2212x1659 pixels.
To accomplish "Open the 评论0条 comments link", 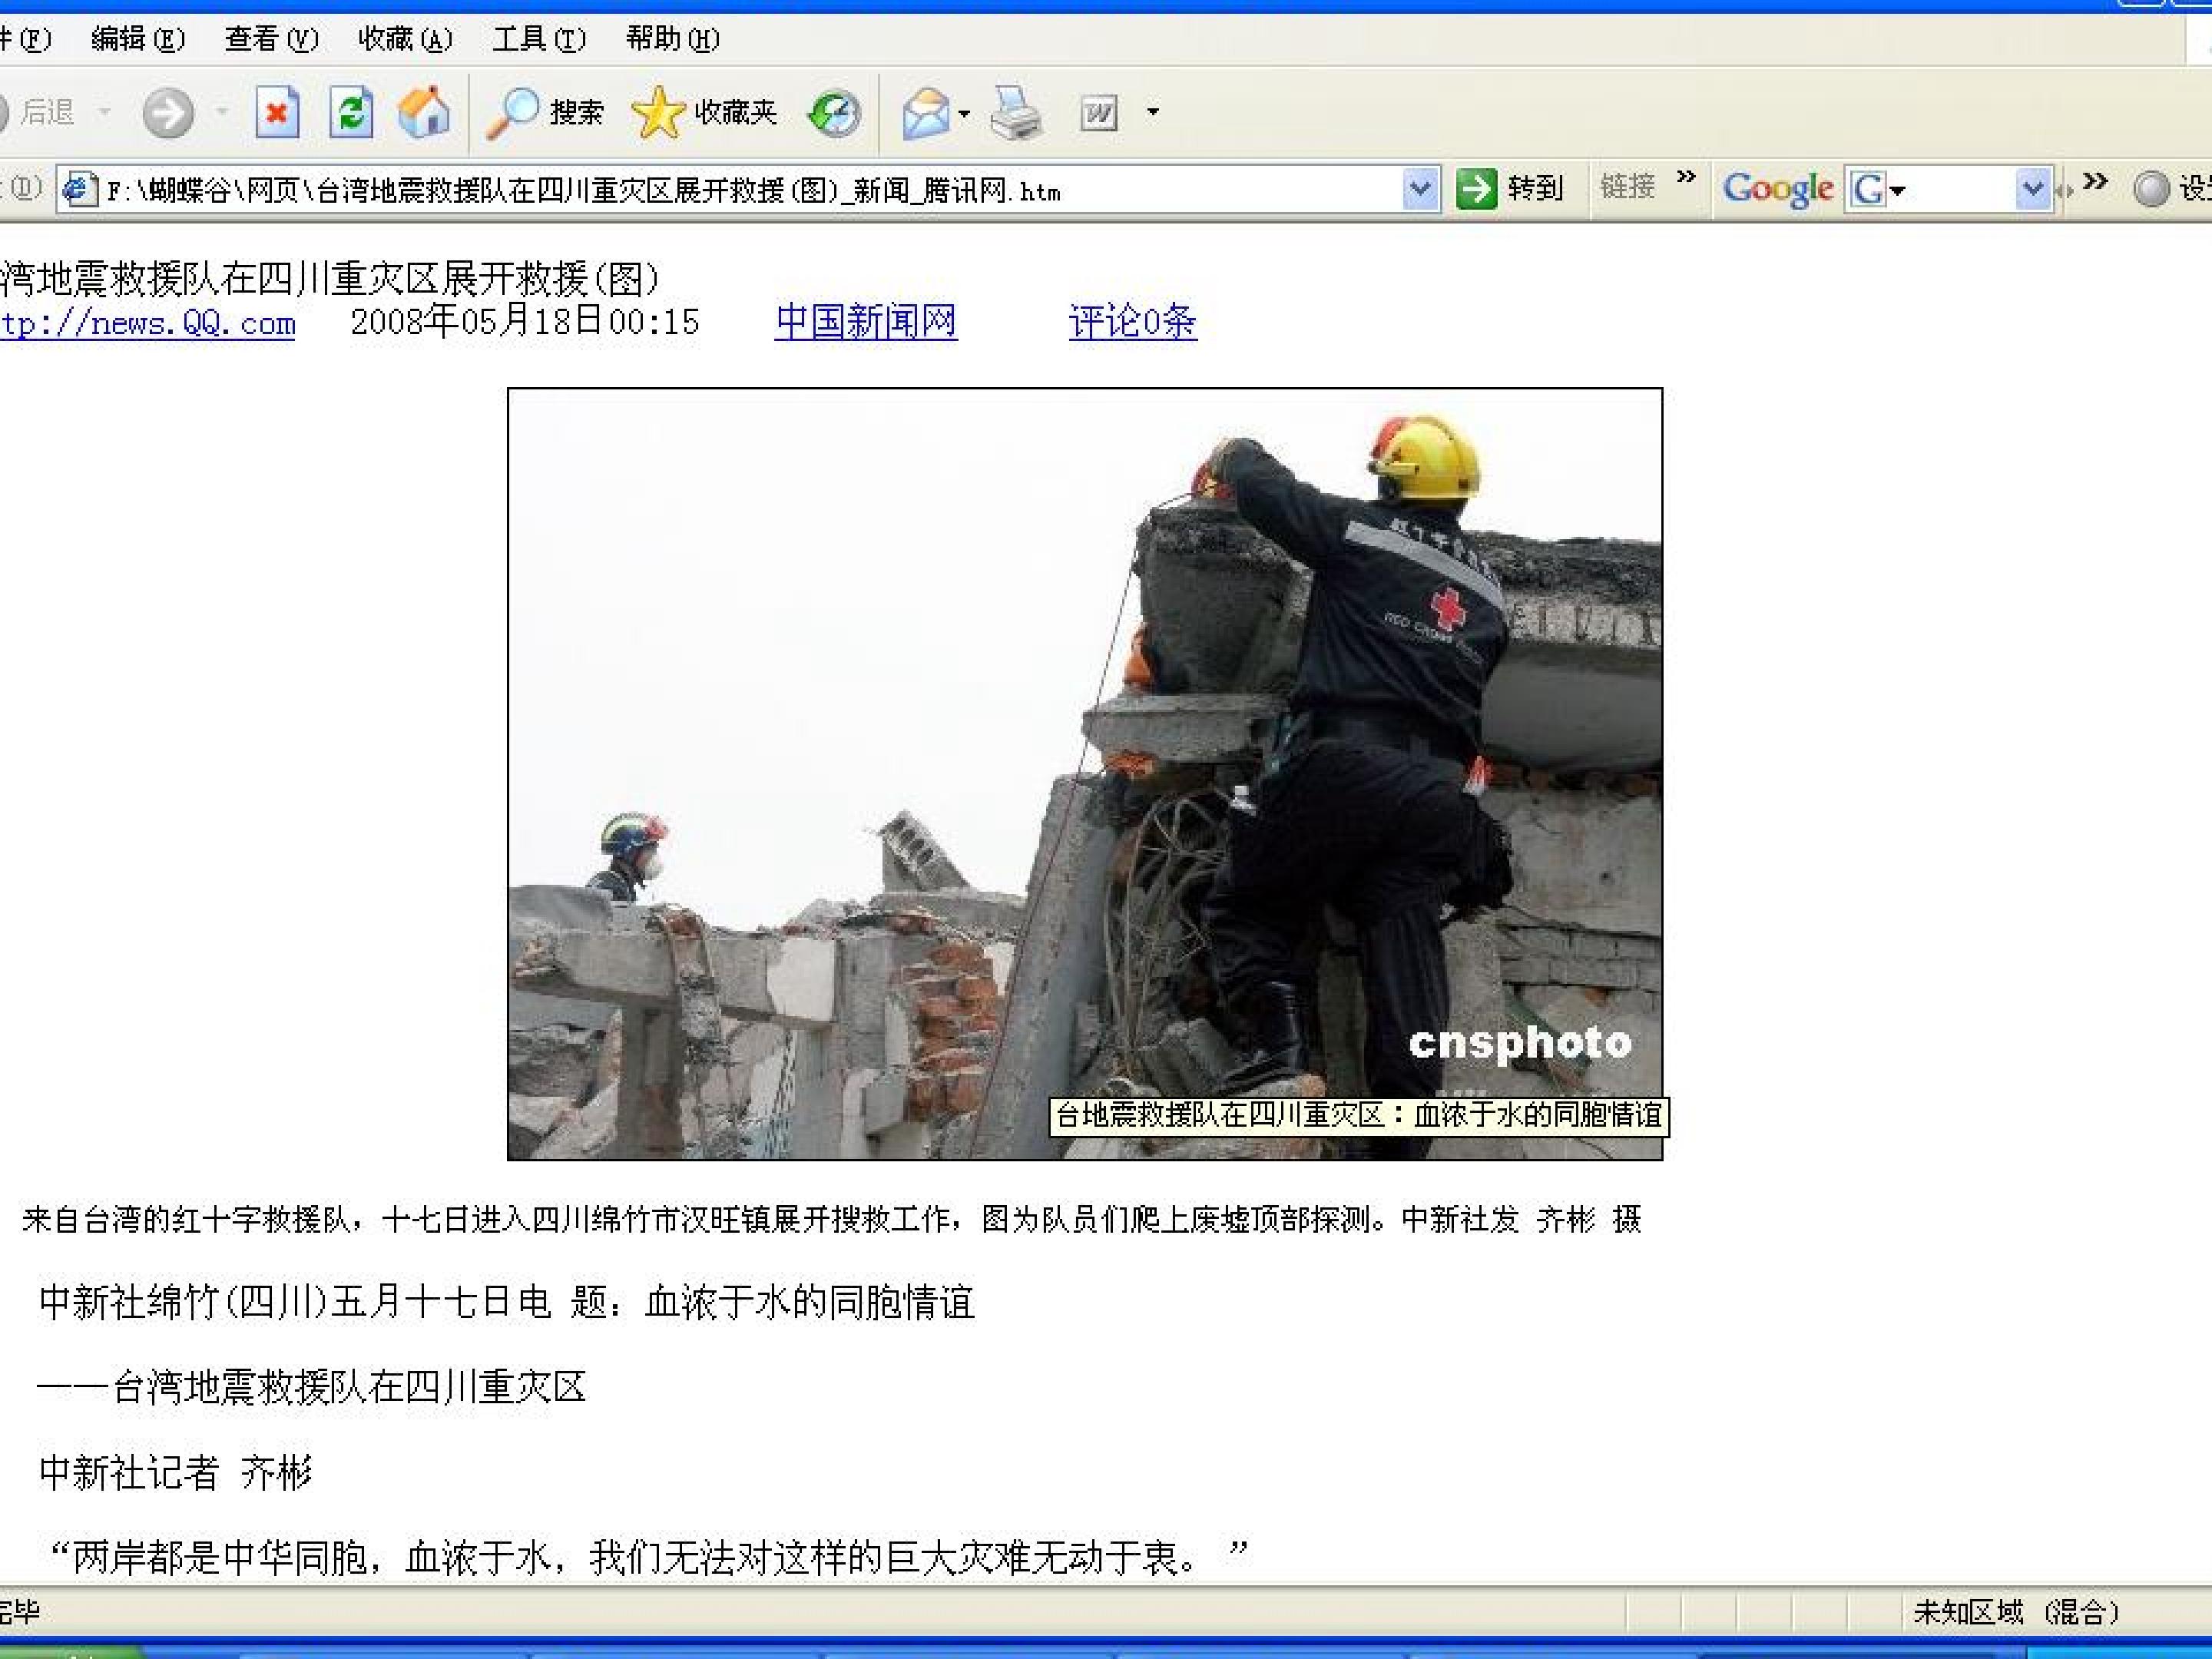I will 1132,322.
